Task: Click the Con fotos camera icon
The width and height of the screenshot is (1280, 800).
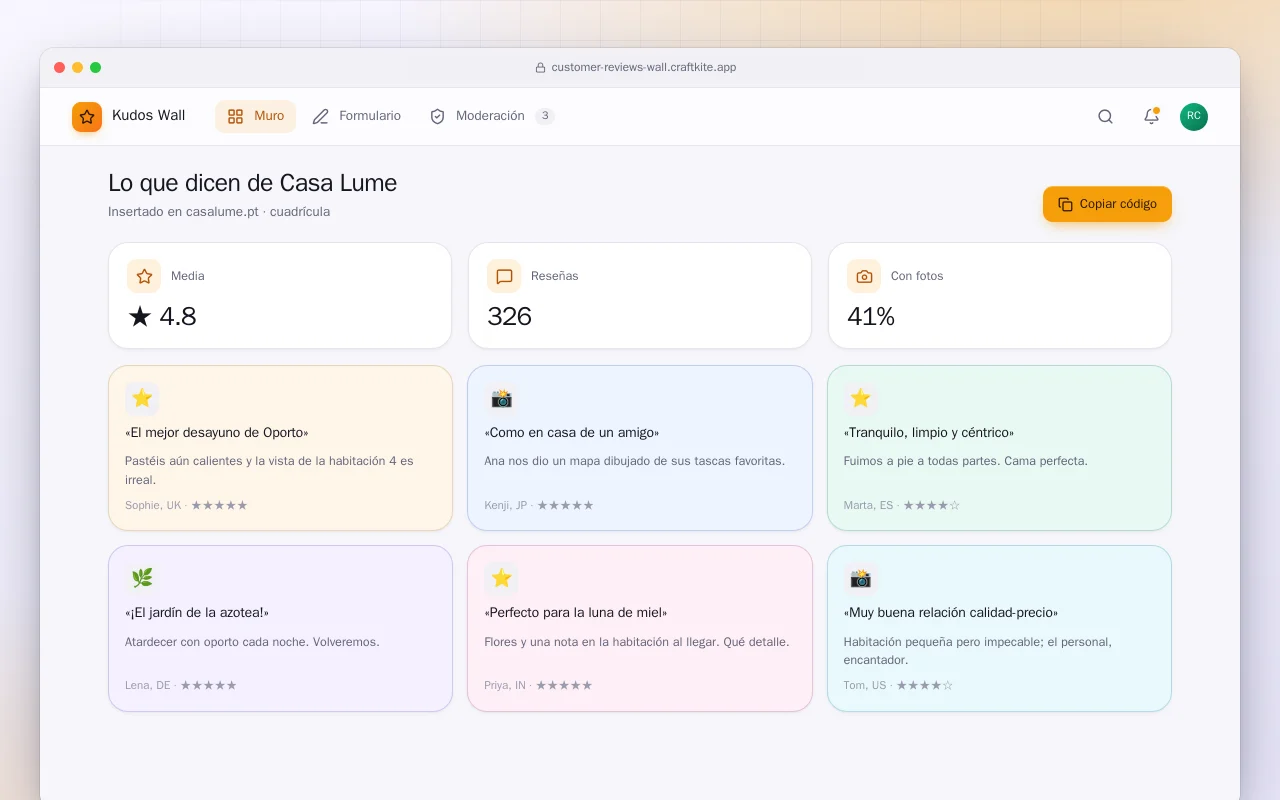Action: coord(864,276)
